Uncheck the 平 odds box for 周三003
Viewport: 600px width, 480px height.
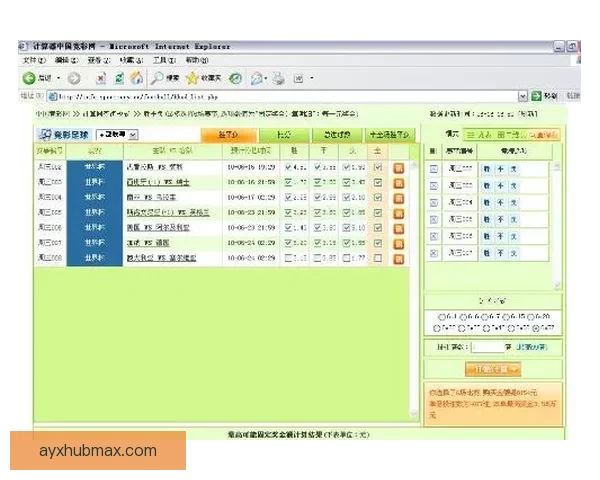[x=317, y=182]
